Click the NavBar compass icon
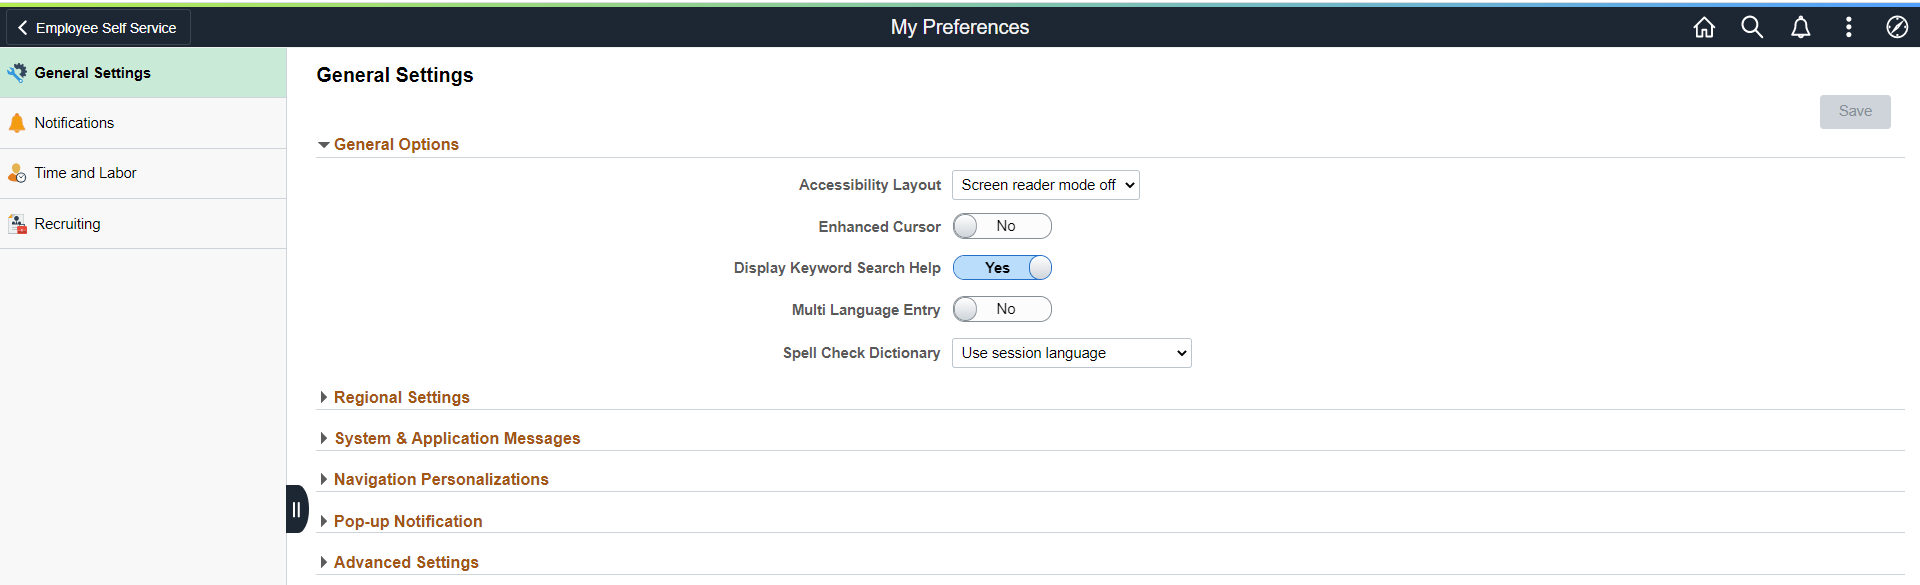The image size is (1920, 585). point(1897,28)
